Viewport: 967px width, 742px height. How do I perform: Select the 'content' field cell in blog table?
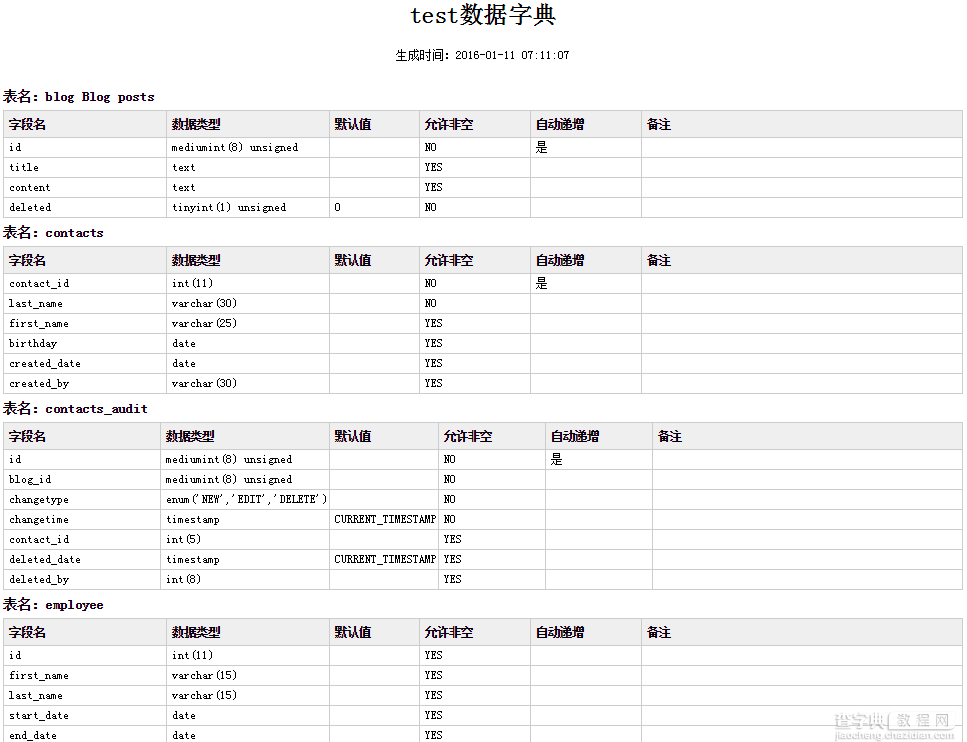point(85,188)
